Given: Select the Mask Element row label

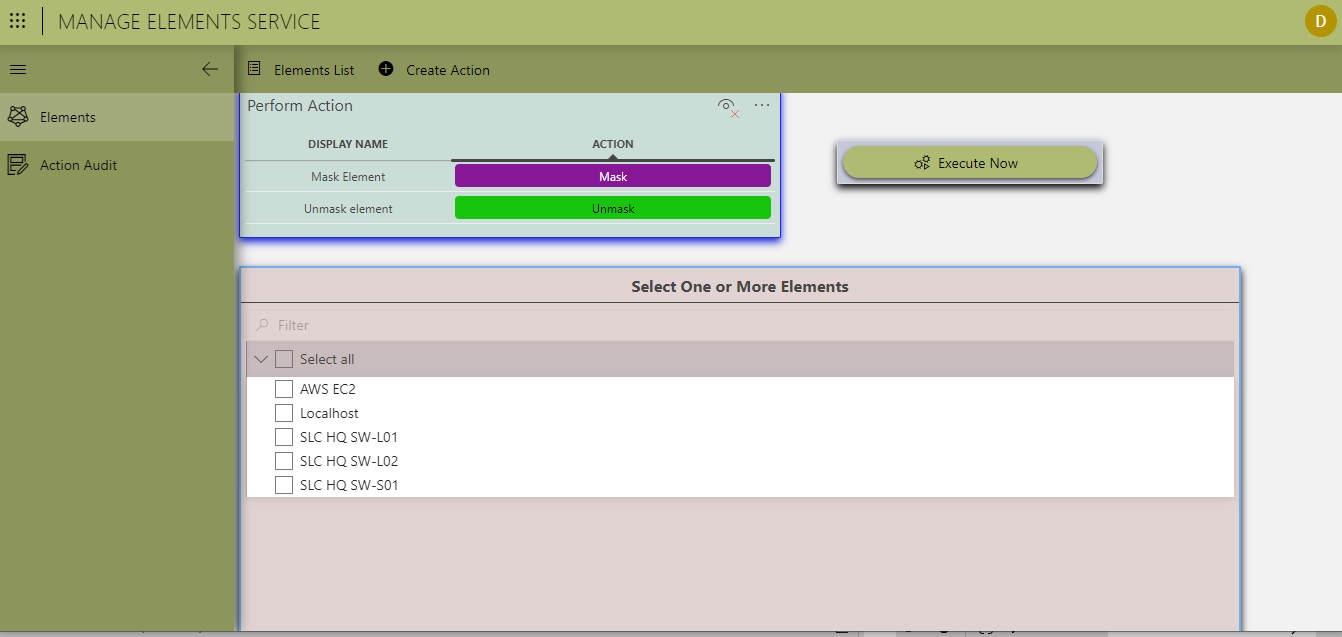Looking at the screenshot, I should (348, 177).
